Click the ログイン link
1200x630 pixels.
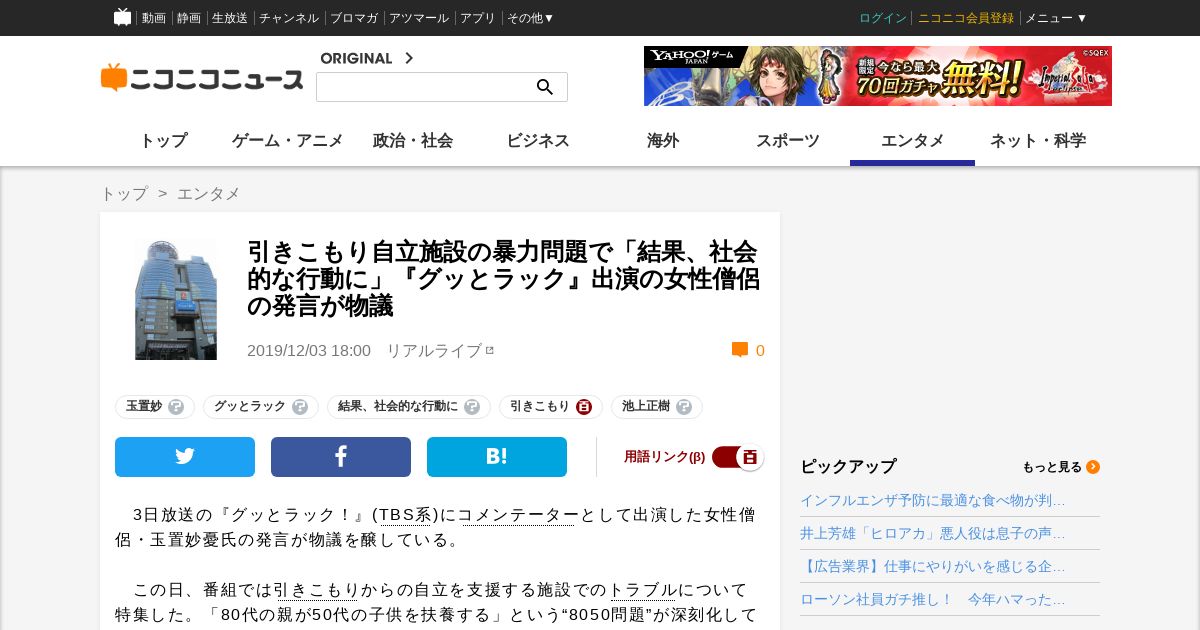(x=883, y=18)
